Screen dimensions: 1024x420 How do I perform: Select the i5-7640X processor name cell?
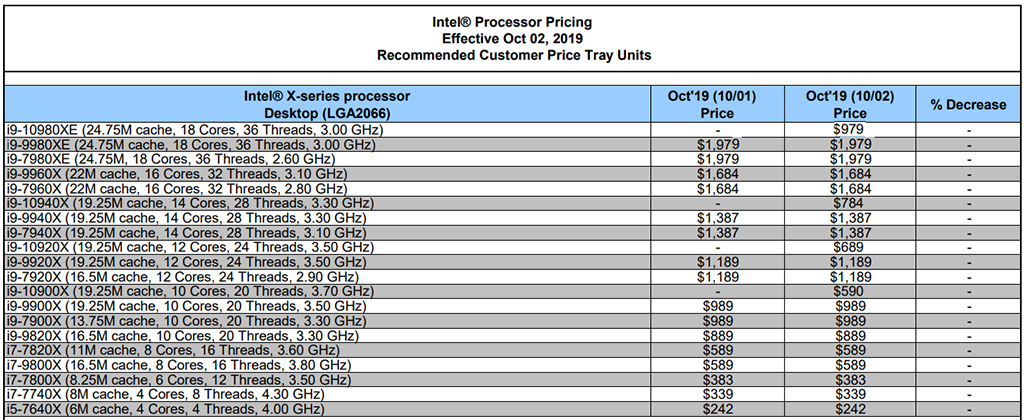(163, 407)
